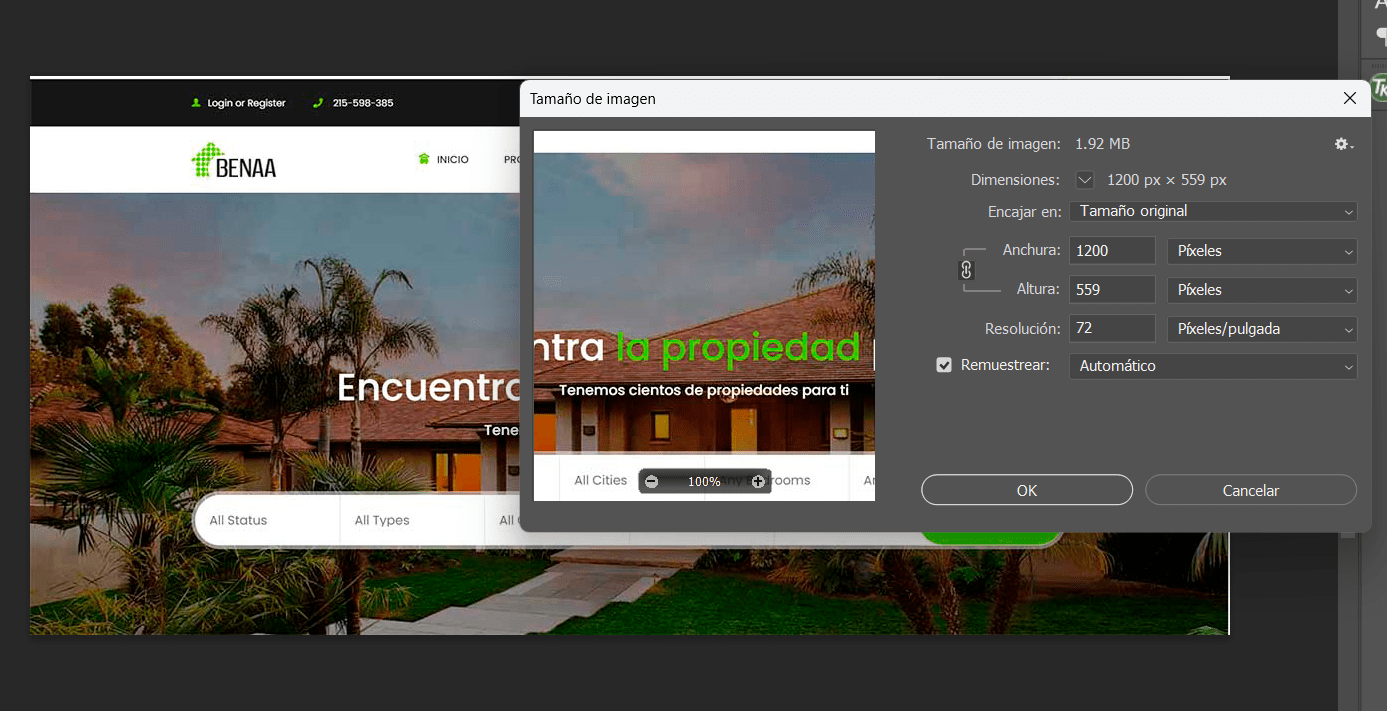Click Login or Register in the canvas image

click(x=246, y=103)
